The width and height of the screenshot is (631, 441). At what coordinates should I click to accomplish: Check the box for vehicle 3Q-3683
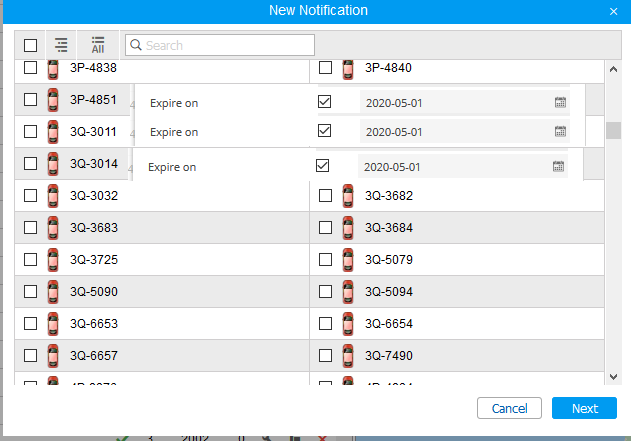(31, 228)
